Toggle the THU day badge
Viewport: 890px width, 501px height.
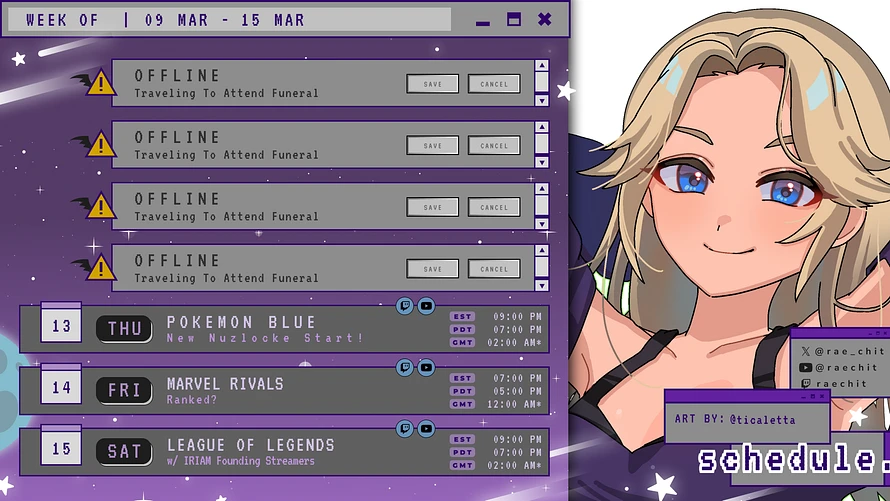pos(124,328)
